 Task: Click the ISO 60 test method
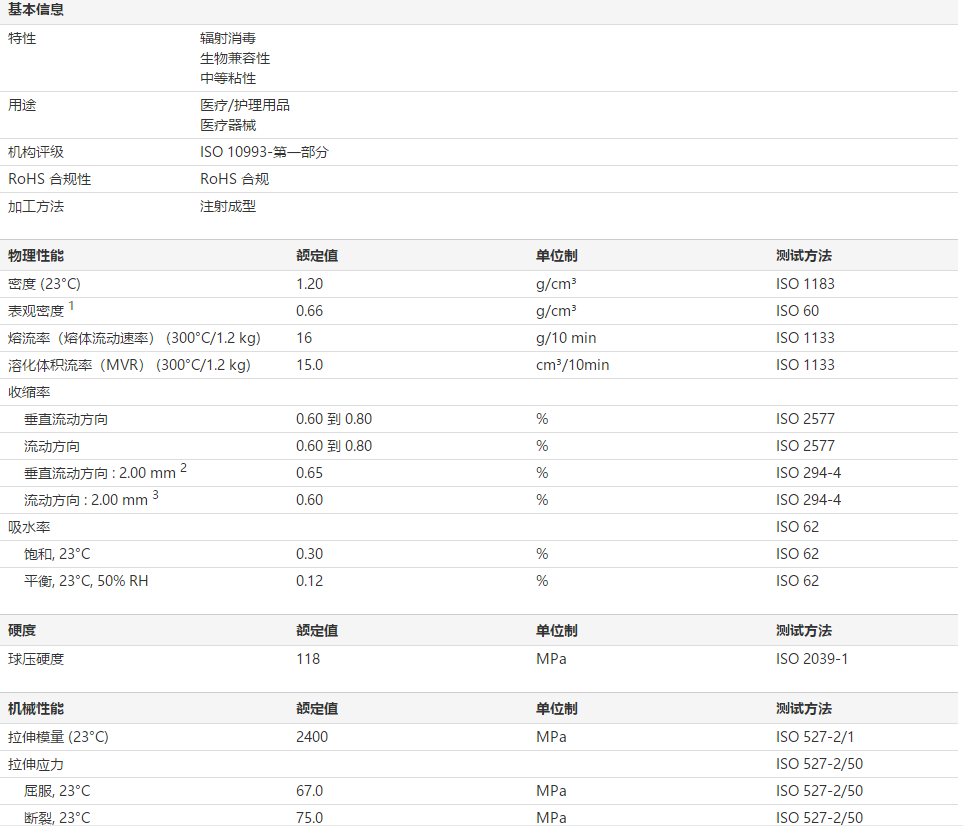click(x=797, y=311)
